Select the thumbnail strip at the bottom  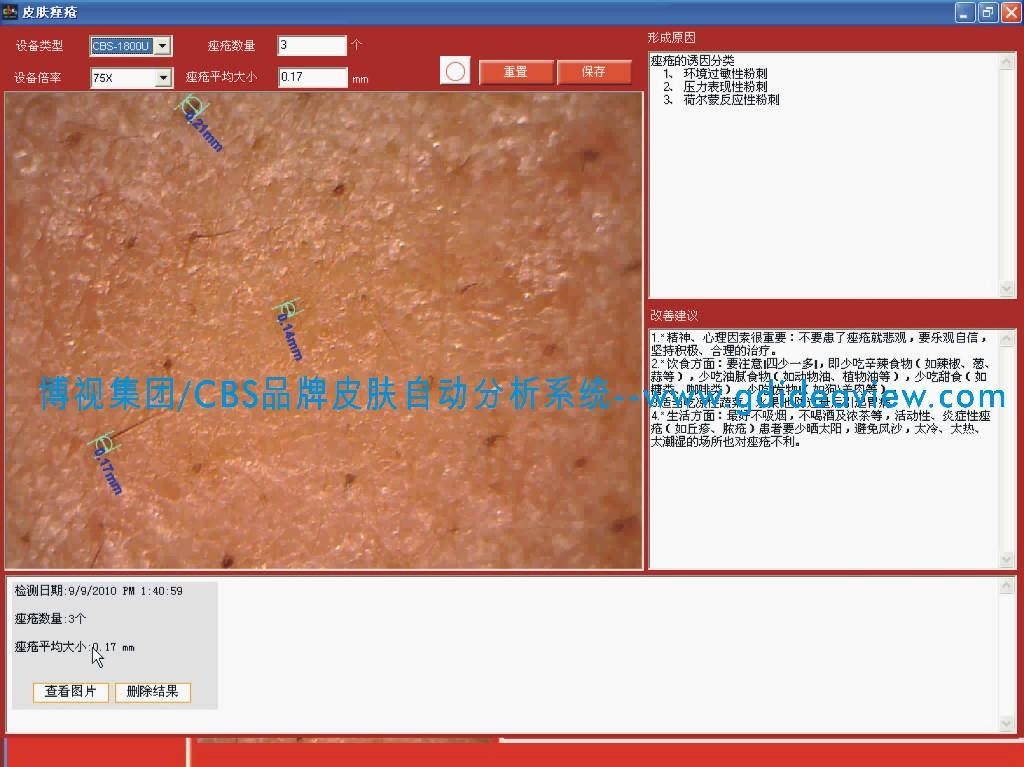(x=345, y=741)
